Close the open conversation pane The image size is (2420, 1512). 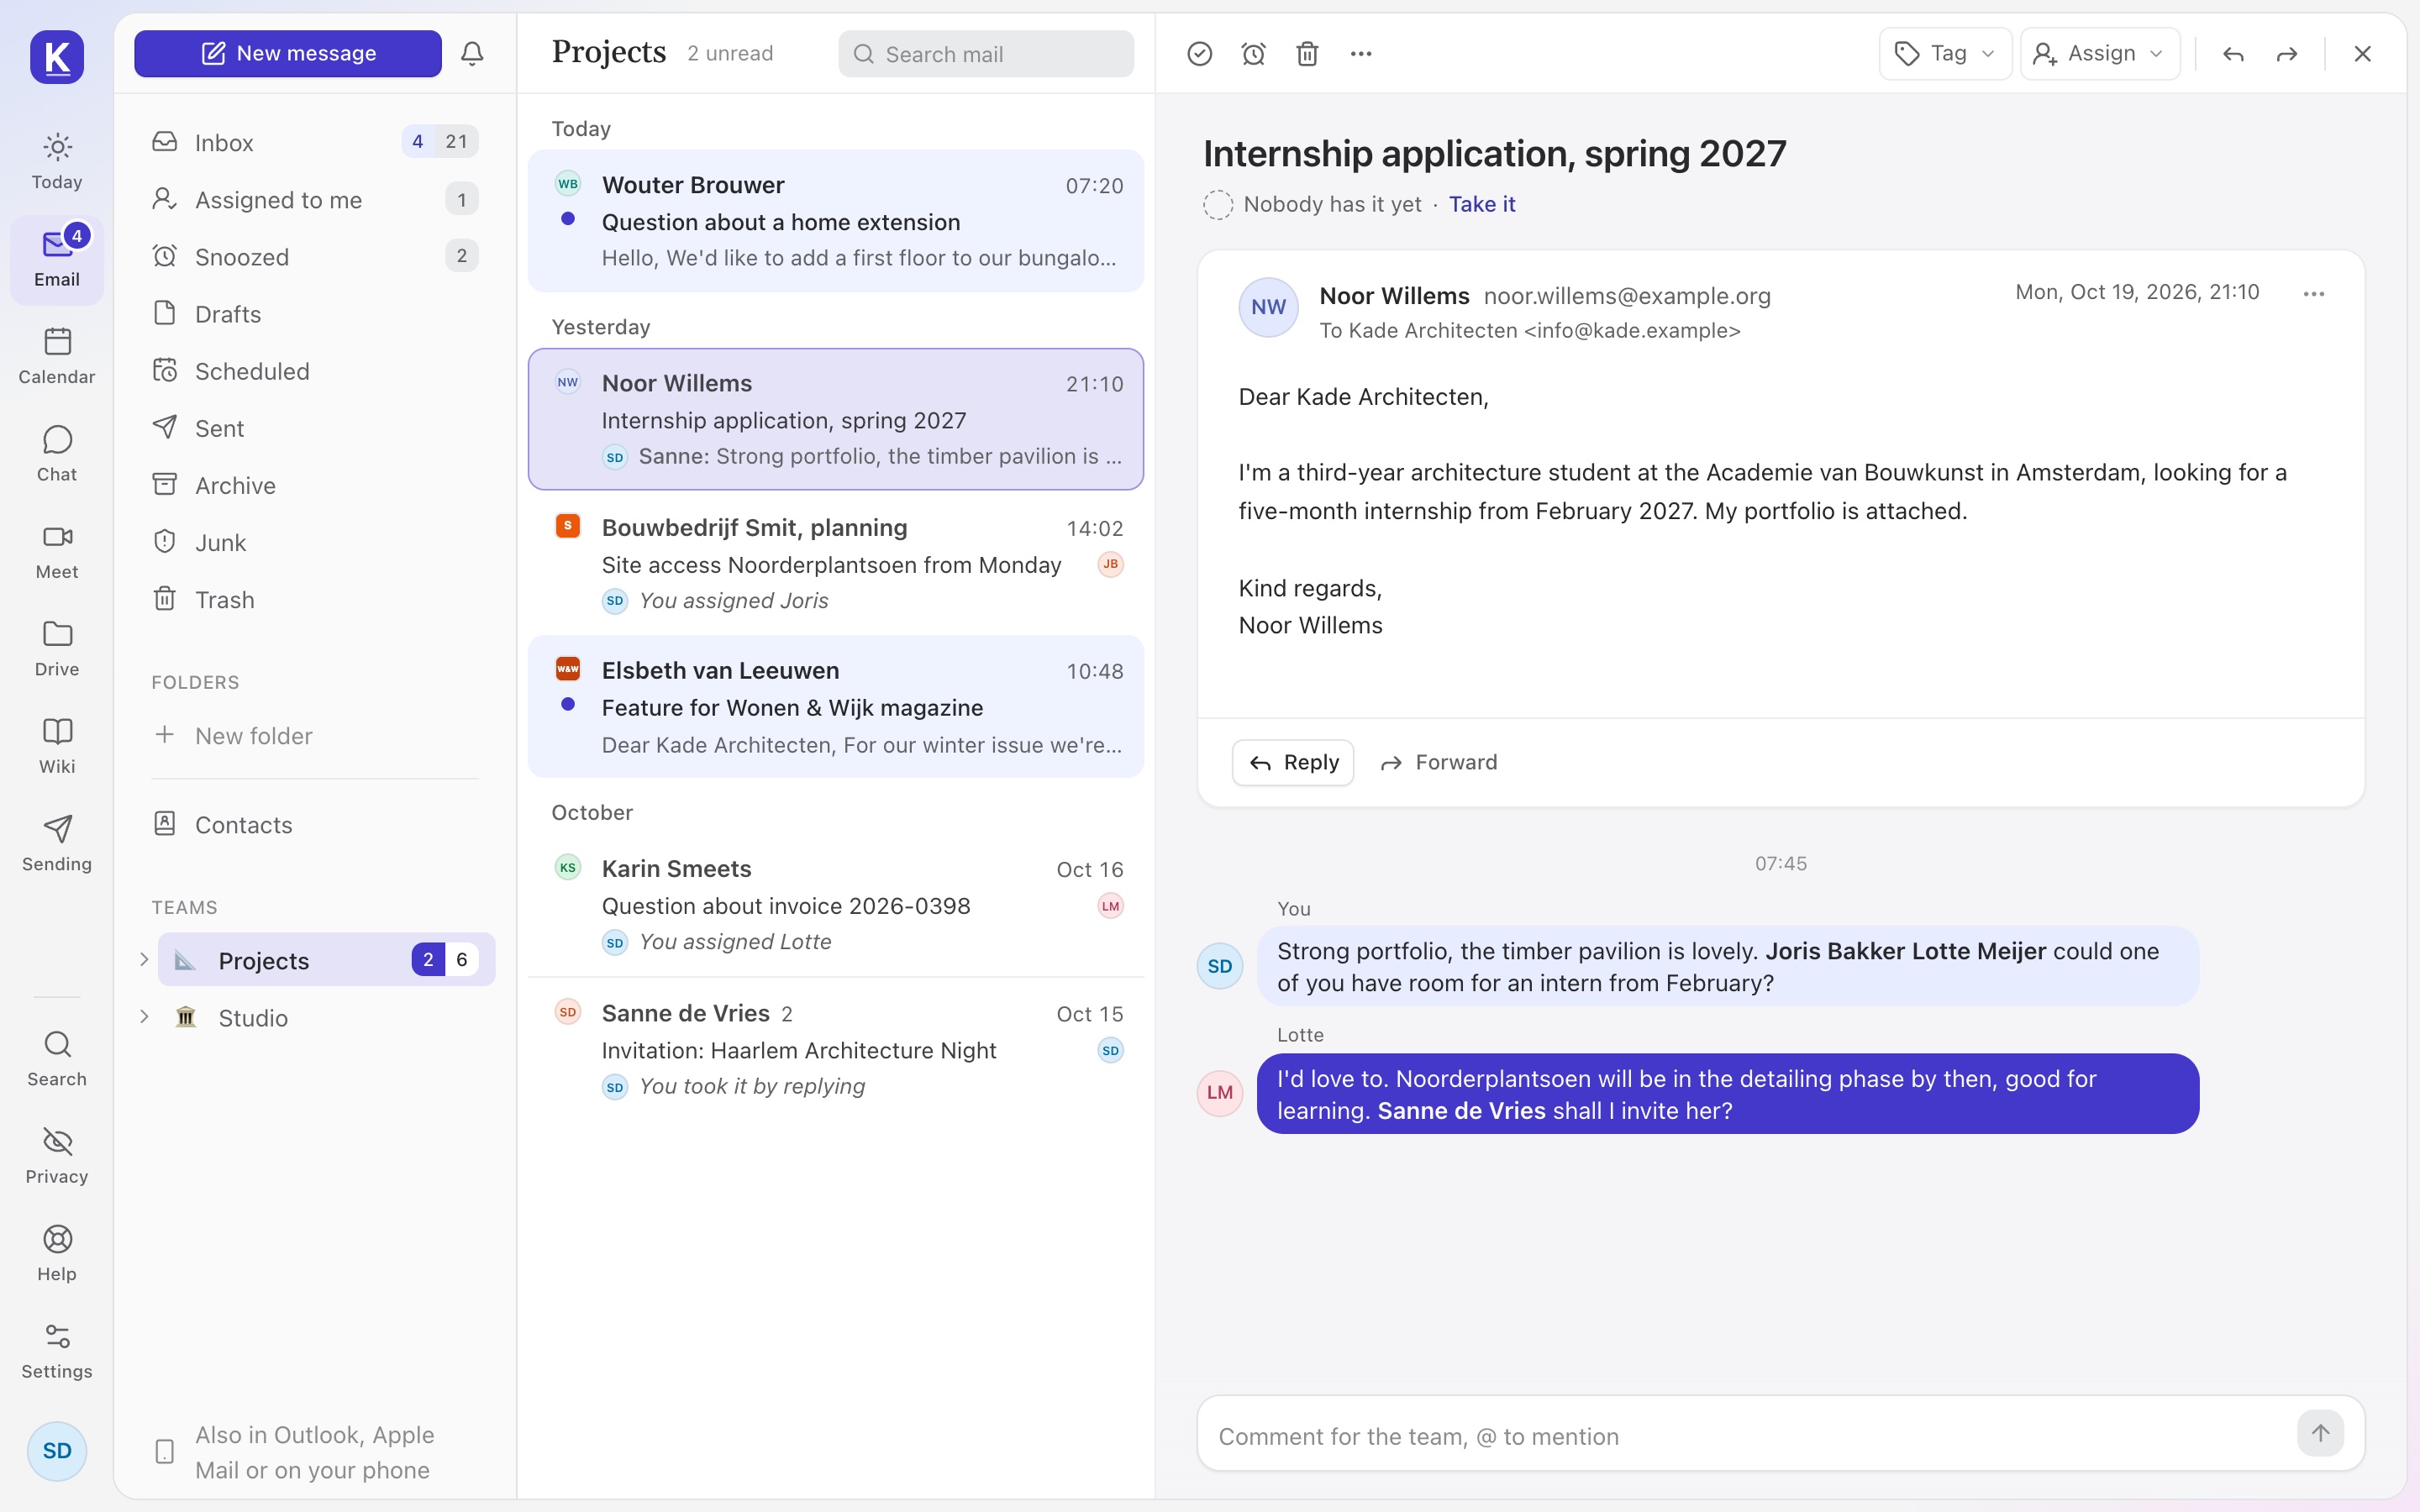pyautogui.click(x=2362, y=53)
